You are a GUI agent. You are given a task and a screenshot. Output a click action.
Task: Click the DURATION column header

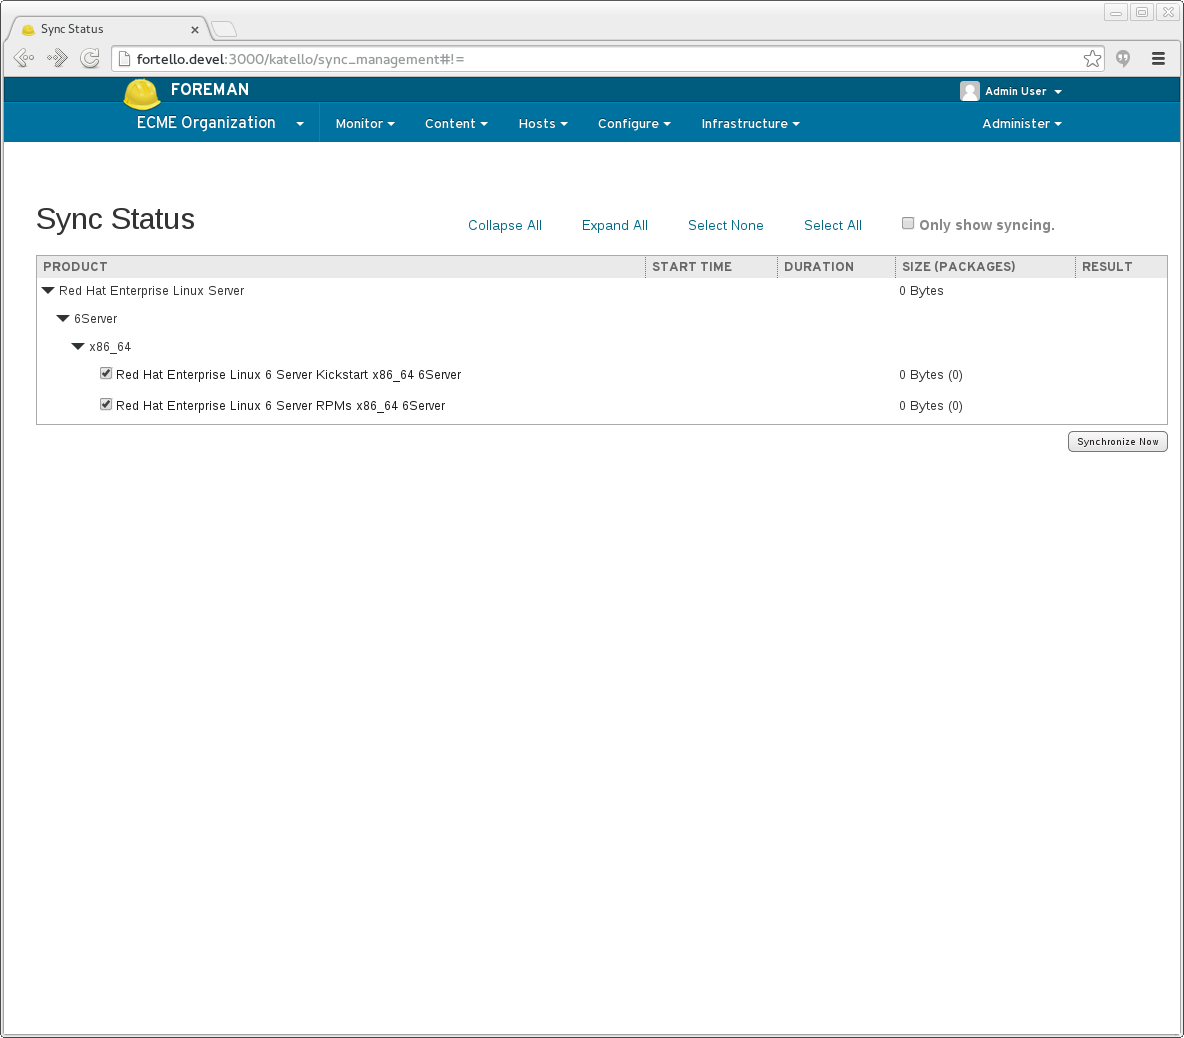(819, 266)
